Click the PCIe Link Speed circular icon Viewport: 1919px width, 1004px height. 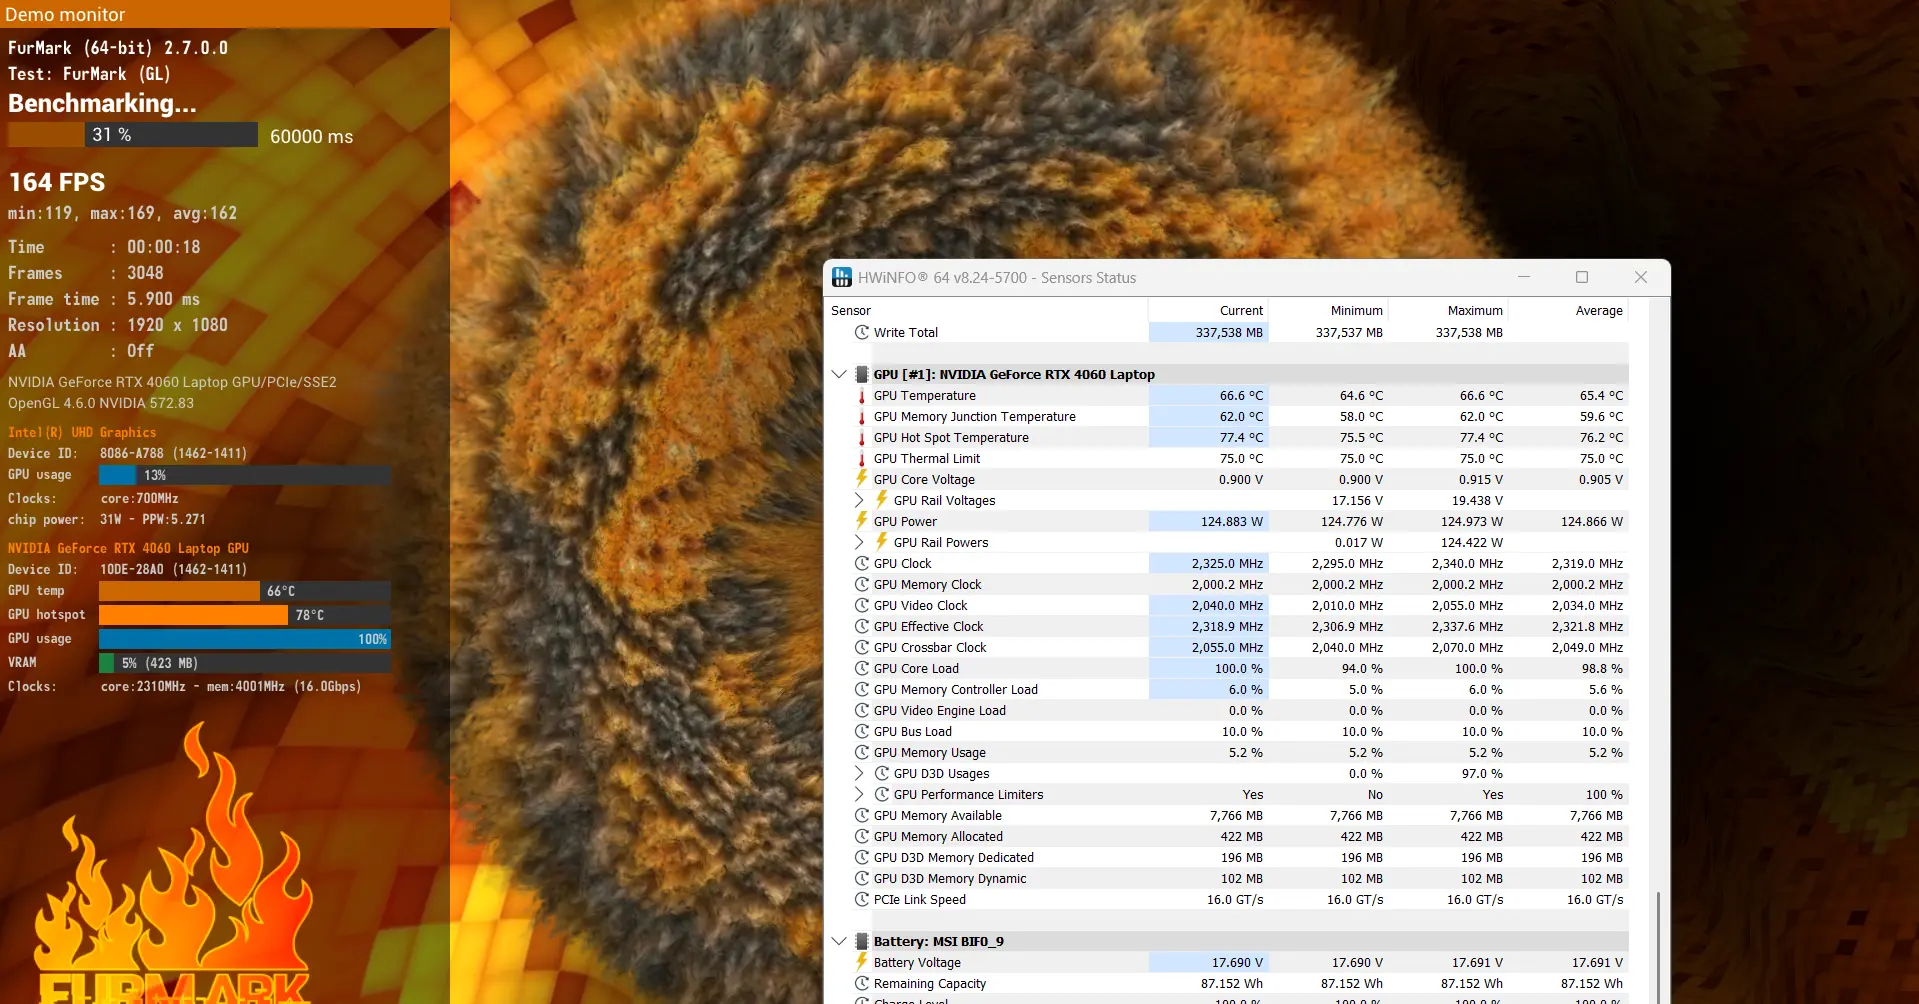coord(861,899)
